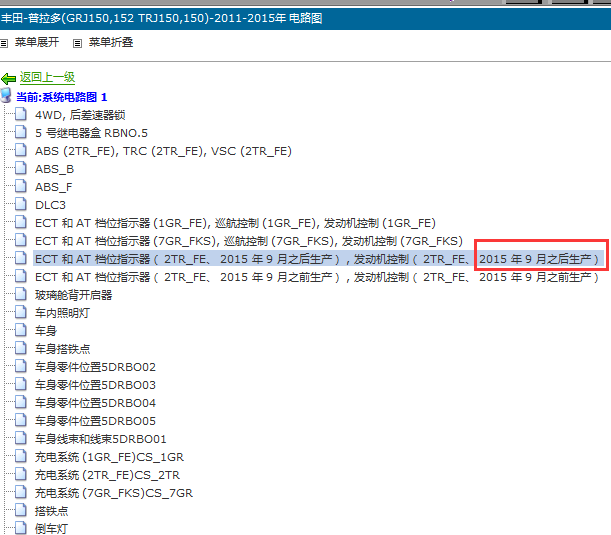Open 车身线束和线束5DRBO01
This screenshot has width=611, height=535.
(x=101, y=439)
